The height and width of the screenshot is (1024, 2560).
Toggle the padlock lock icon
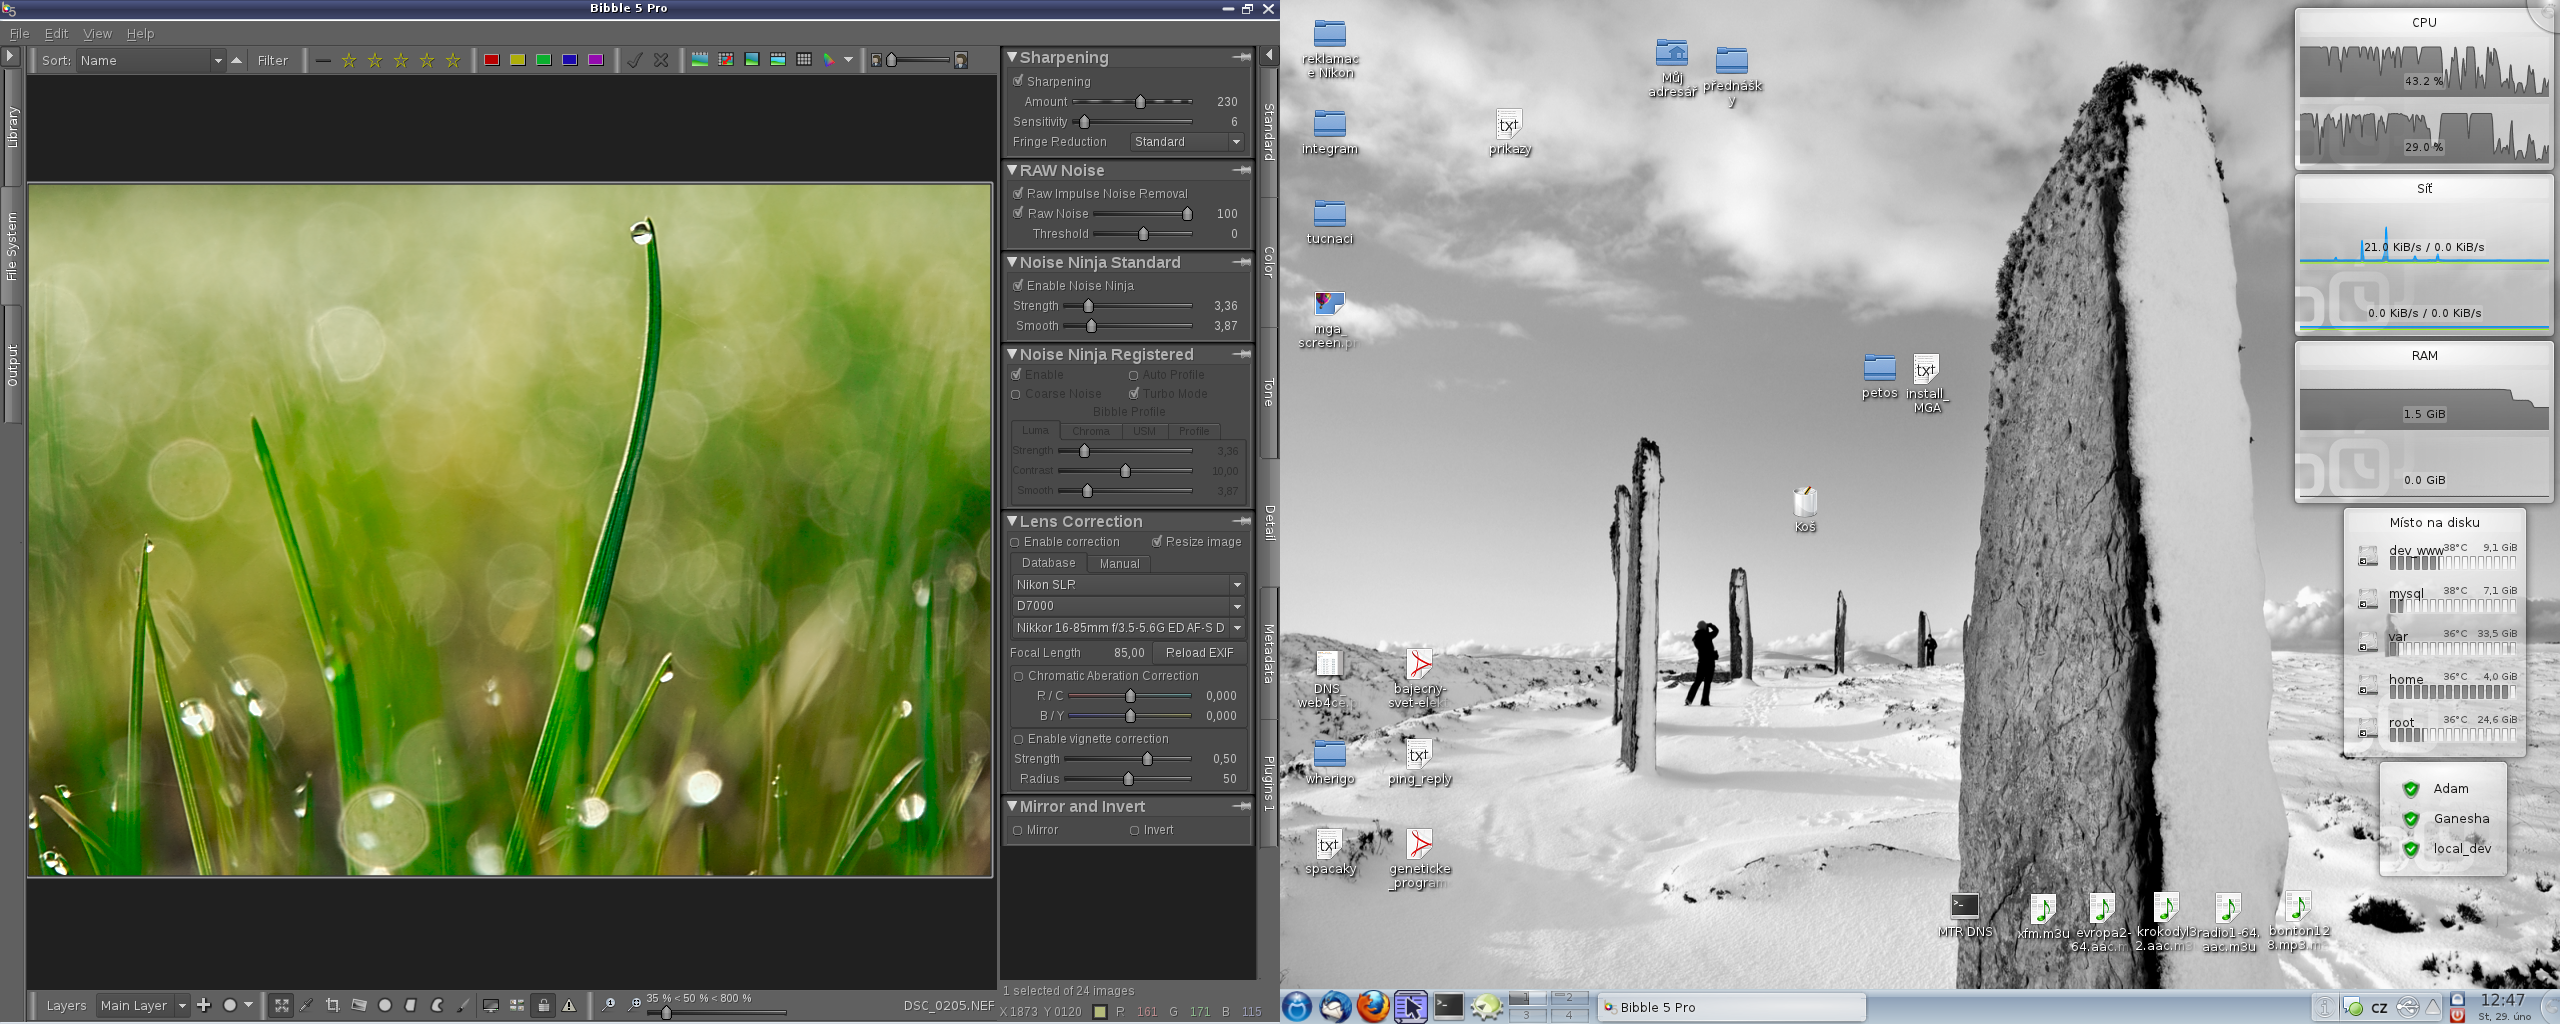pos(543,1005)
